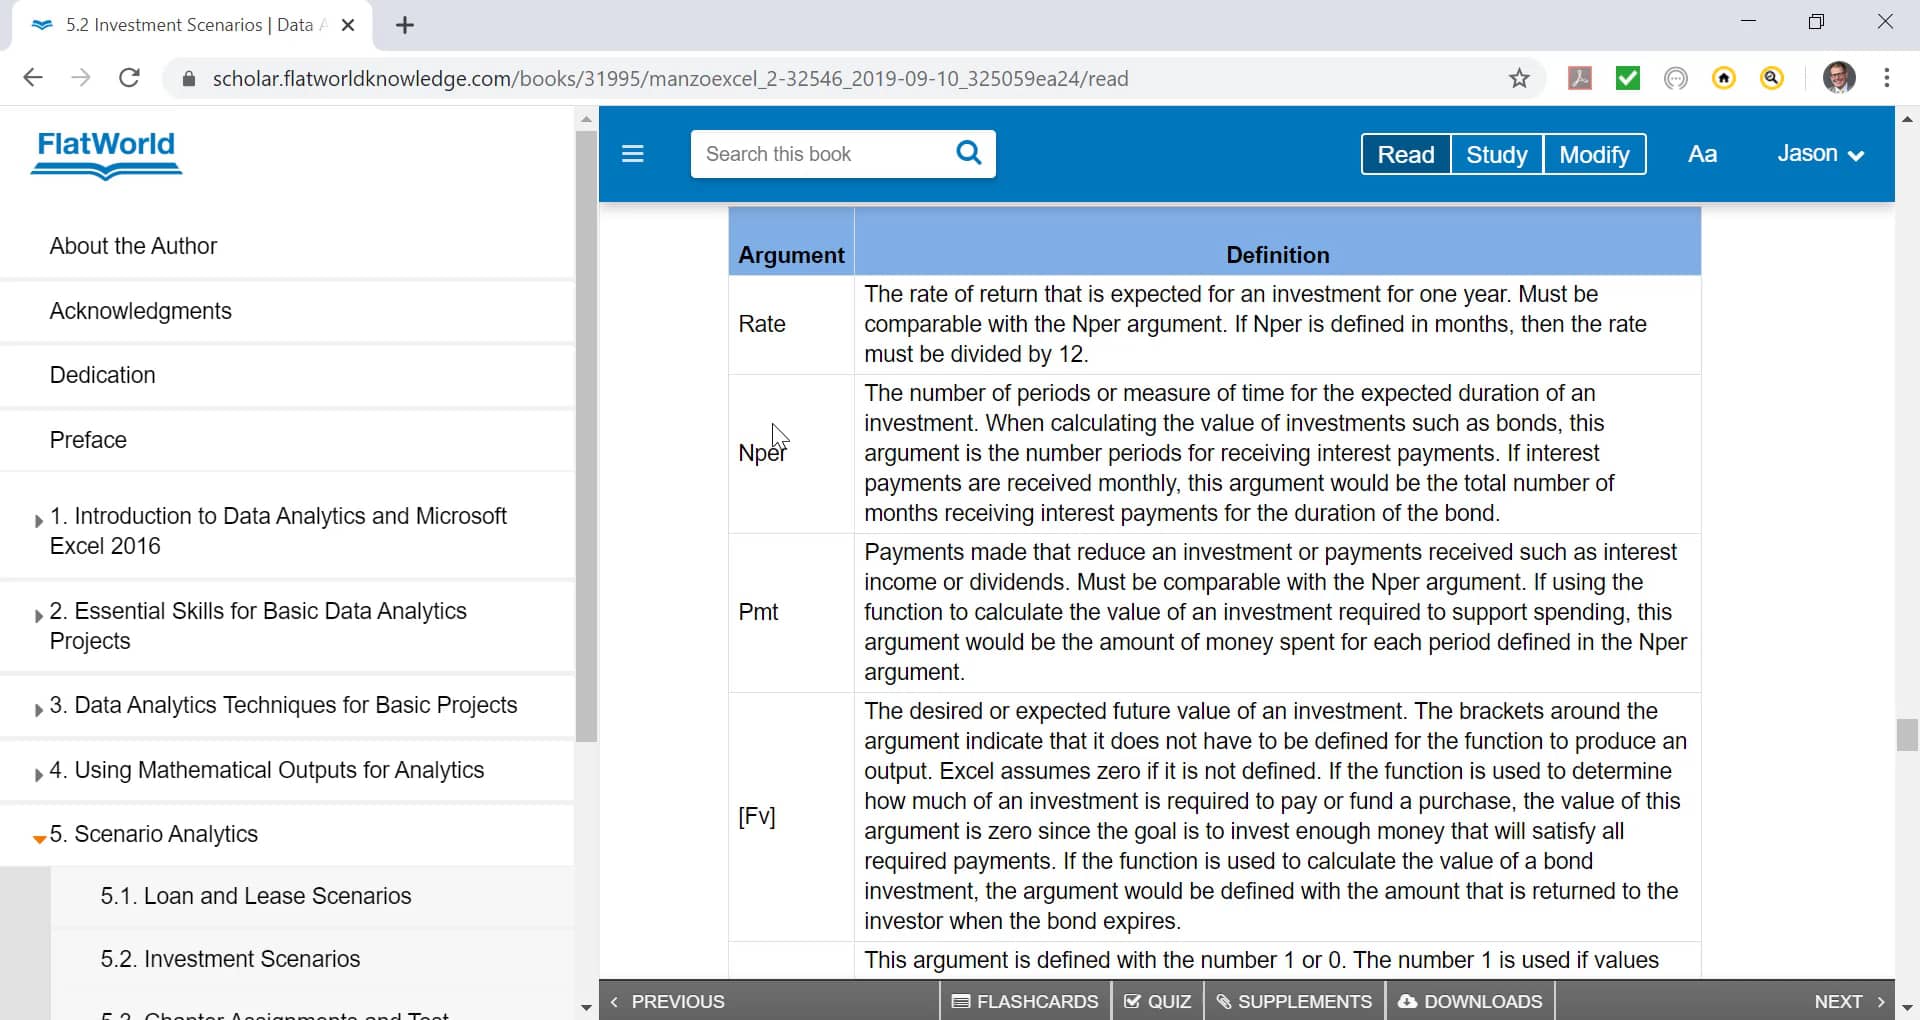View site security lock info
Viewport: 1920px width, 1020px height.
(188, 78)
